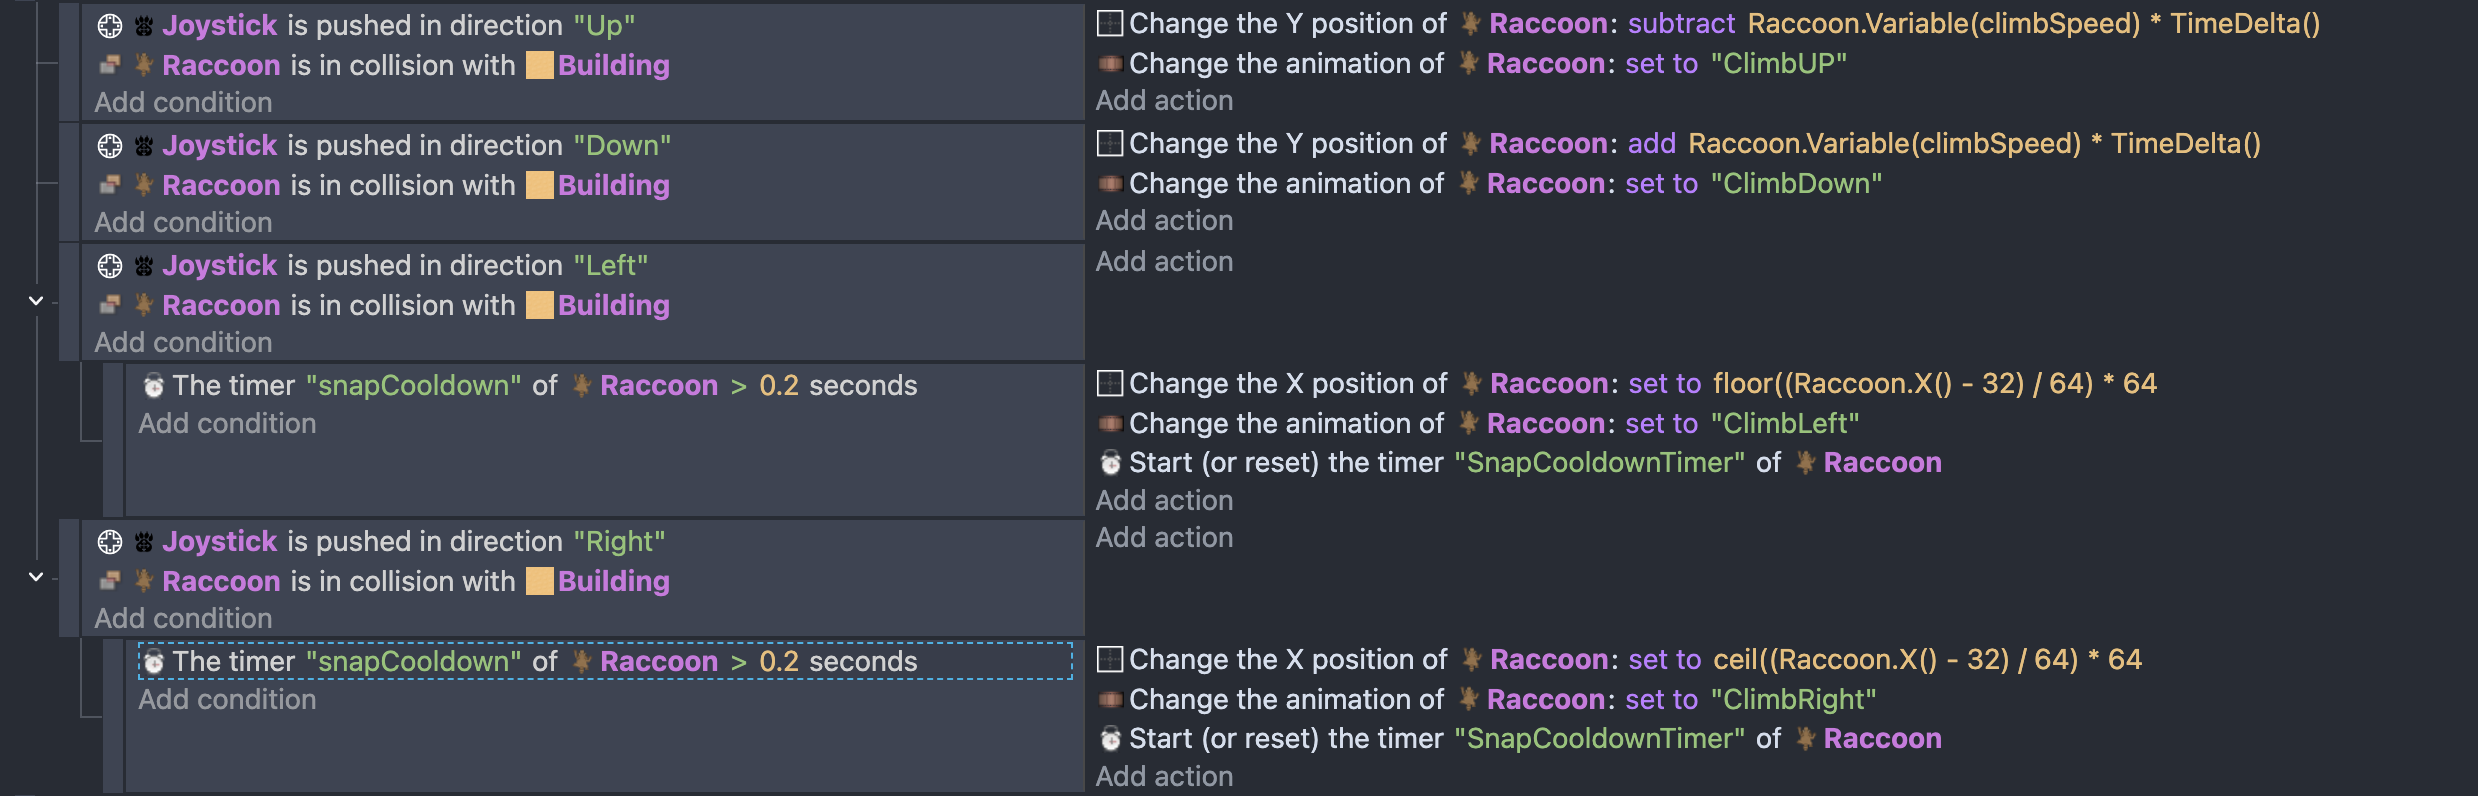
Task: Click stopwatch icon of the last SnapCooldownTimer action
Action: coord(1110,739)
